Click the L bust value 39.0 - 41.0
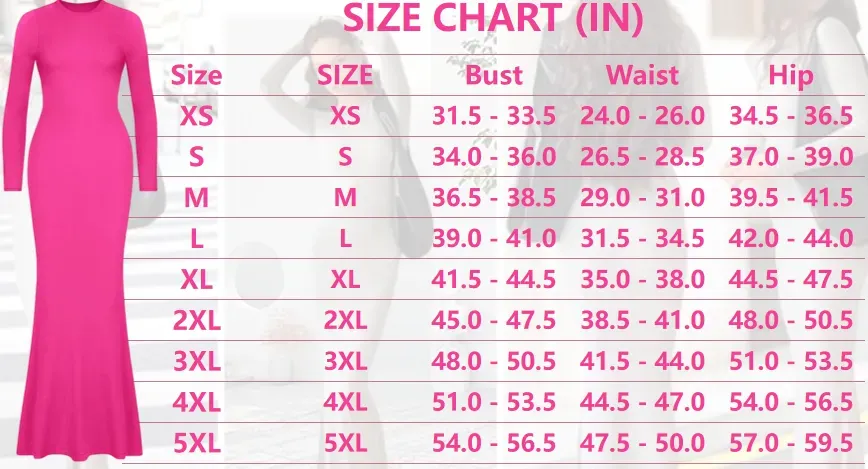 pos(493,239)
